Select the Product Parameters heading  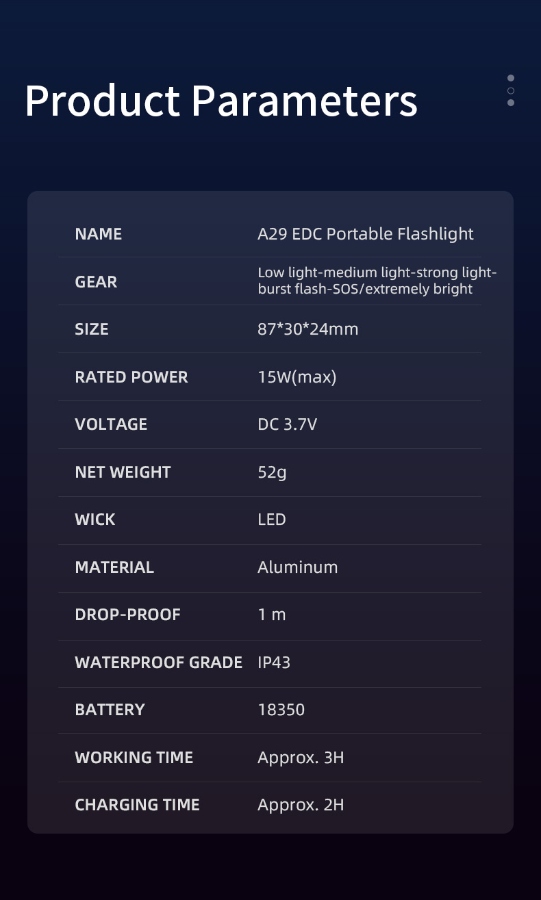point(221,101)
